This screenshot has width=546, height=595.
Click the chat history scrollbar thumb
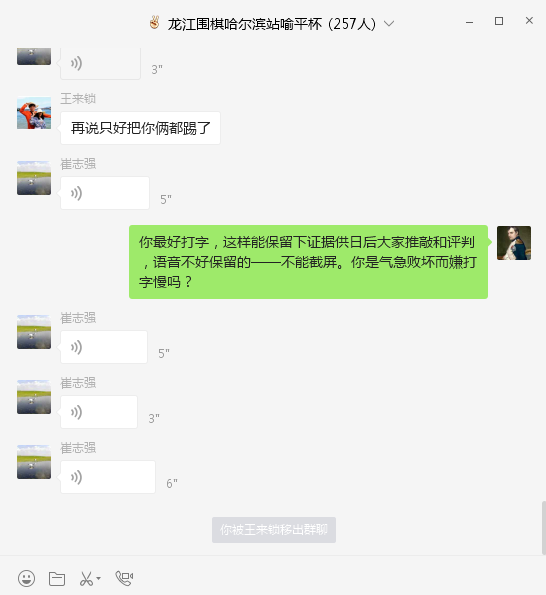543,528
